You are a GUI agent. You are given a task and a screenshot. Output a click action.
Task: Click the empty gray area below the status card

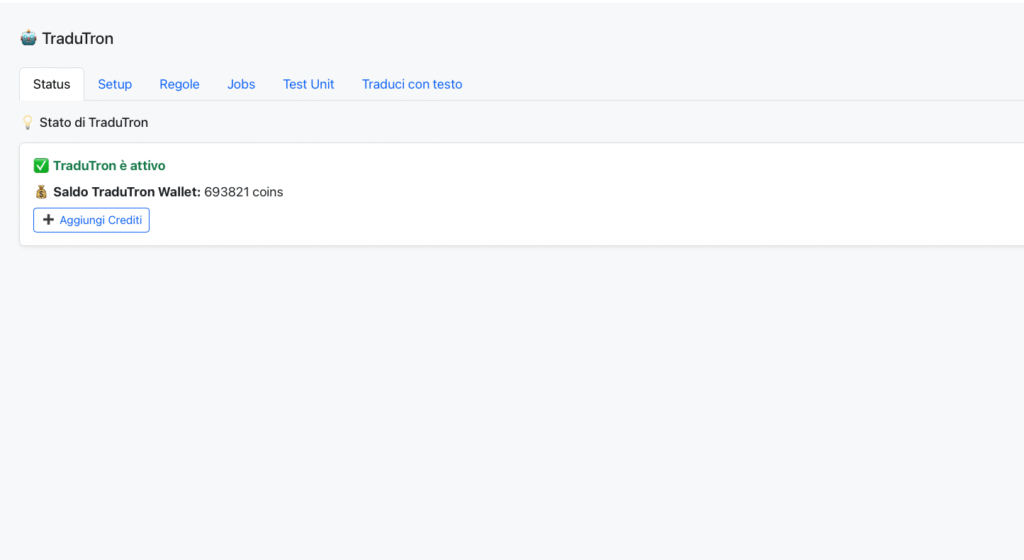500,400
